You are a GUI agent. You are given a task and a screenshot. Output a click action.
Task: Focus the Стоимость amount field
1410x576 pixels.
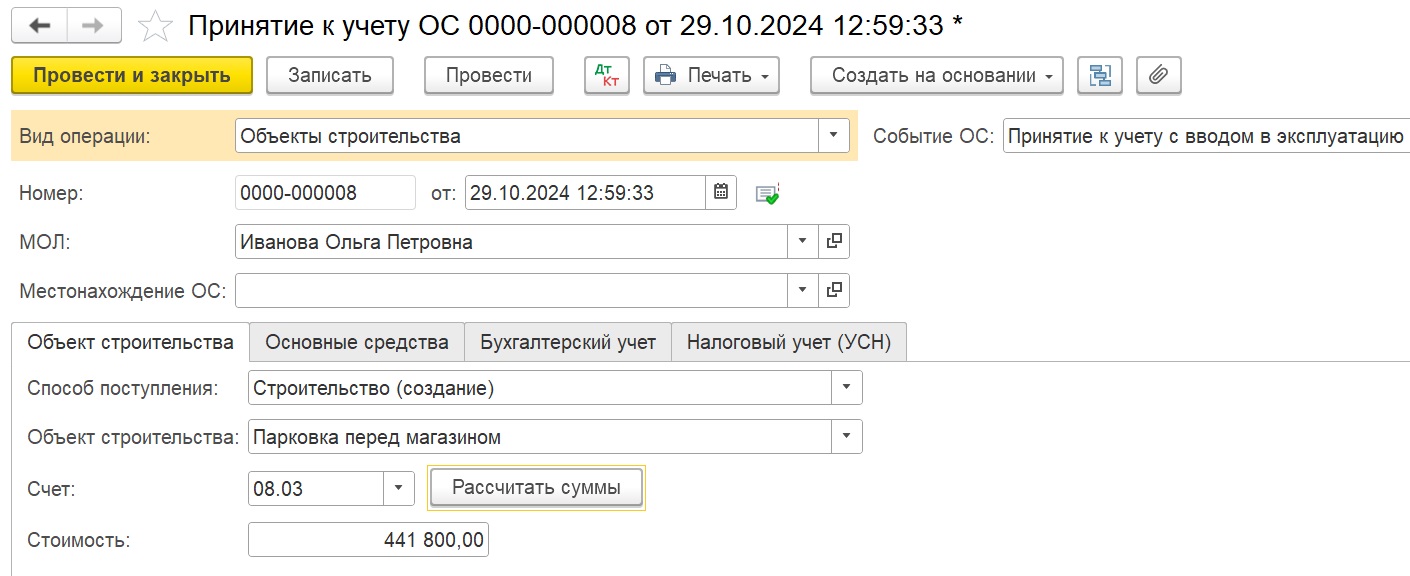[368, 540]
